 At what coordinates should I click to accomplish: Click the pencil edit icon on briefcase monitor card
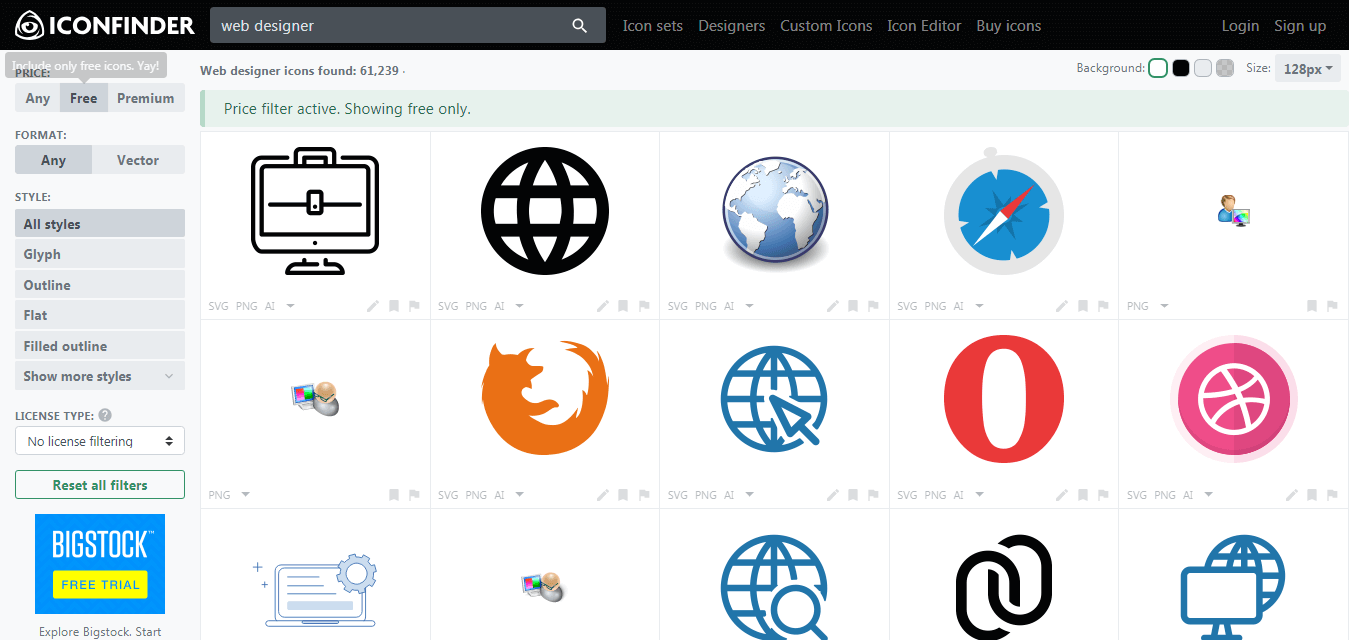373,306
